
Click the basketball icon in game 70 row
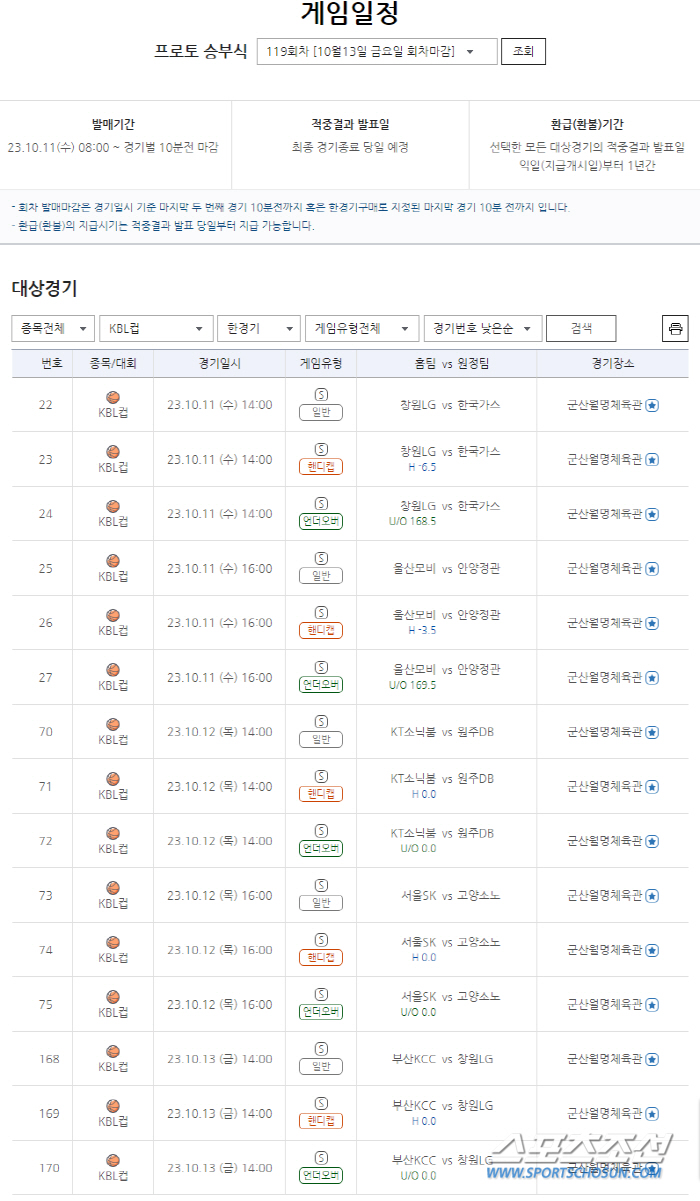[113, 724]
